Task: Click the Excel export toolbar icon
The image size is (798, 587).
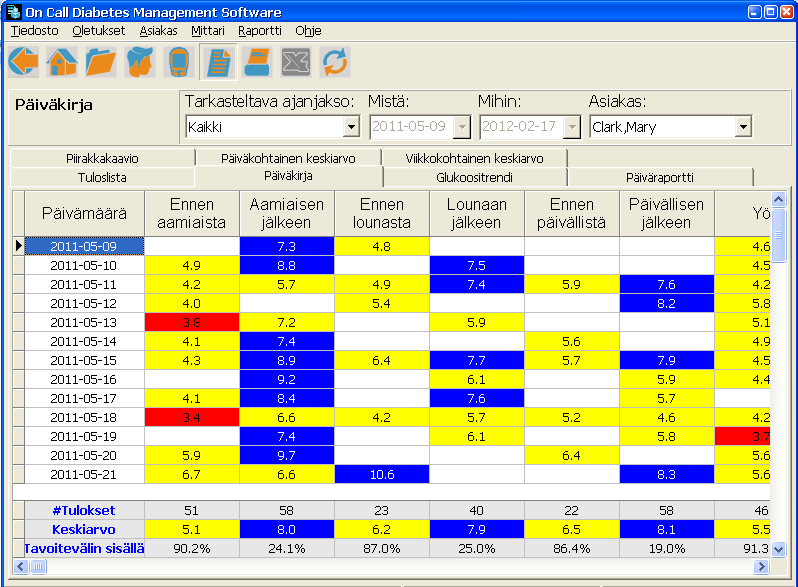Action: coord(296,62)
